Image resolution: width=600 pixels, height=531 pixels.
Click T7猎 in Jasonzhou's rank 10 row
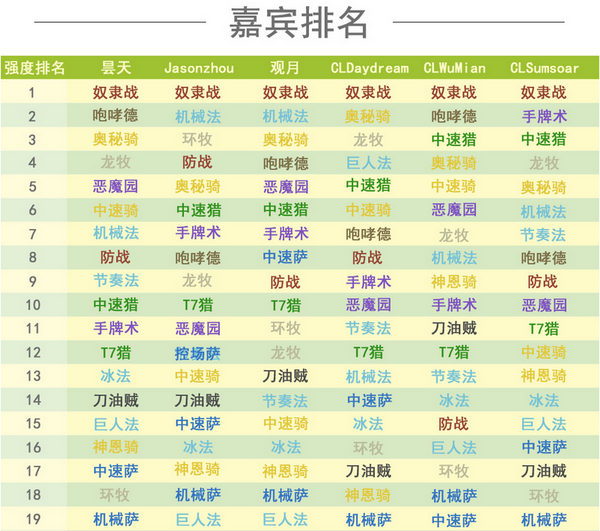pos(198,305)
